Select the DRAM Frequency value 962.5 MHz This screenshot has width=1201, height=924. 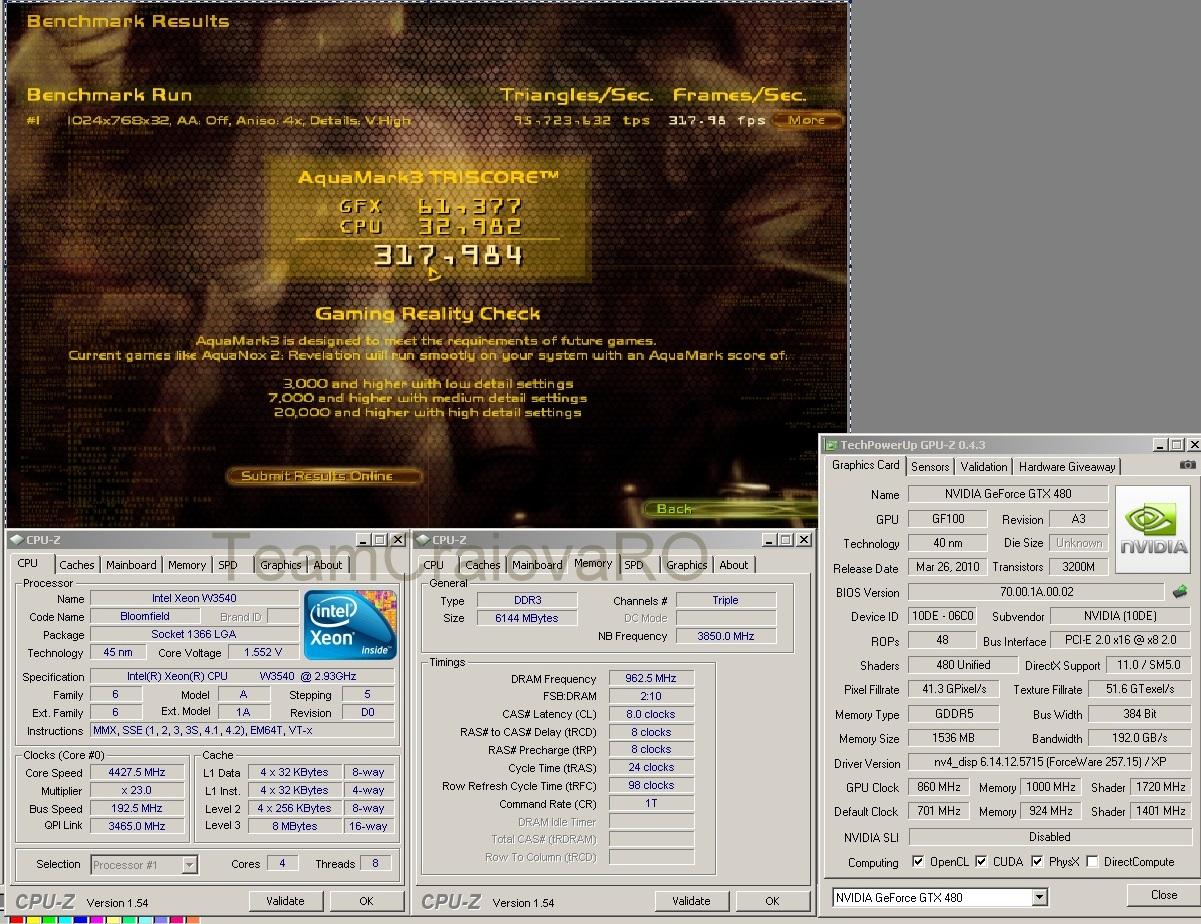pyautogui.click(x=651, y=678)
